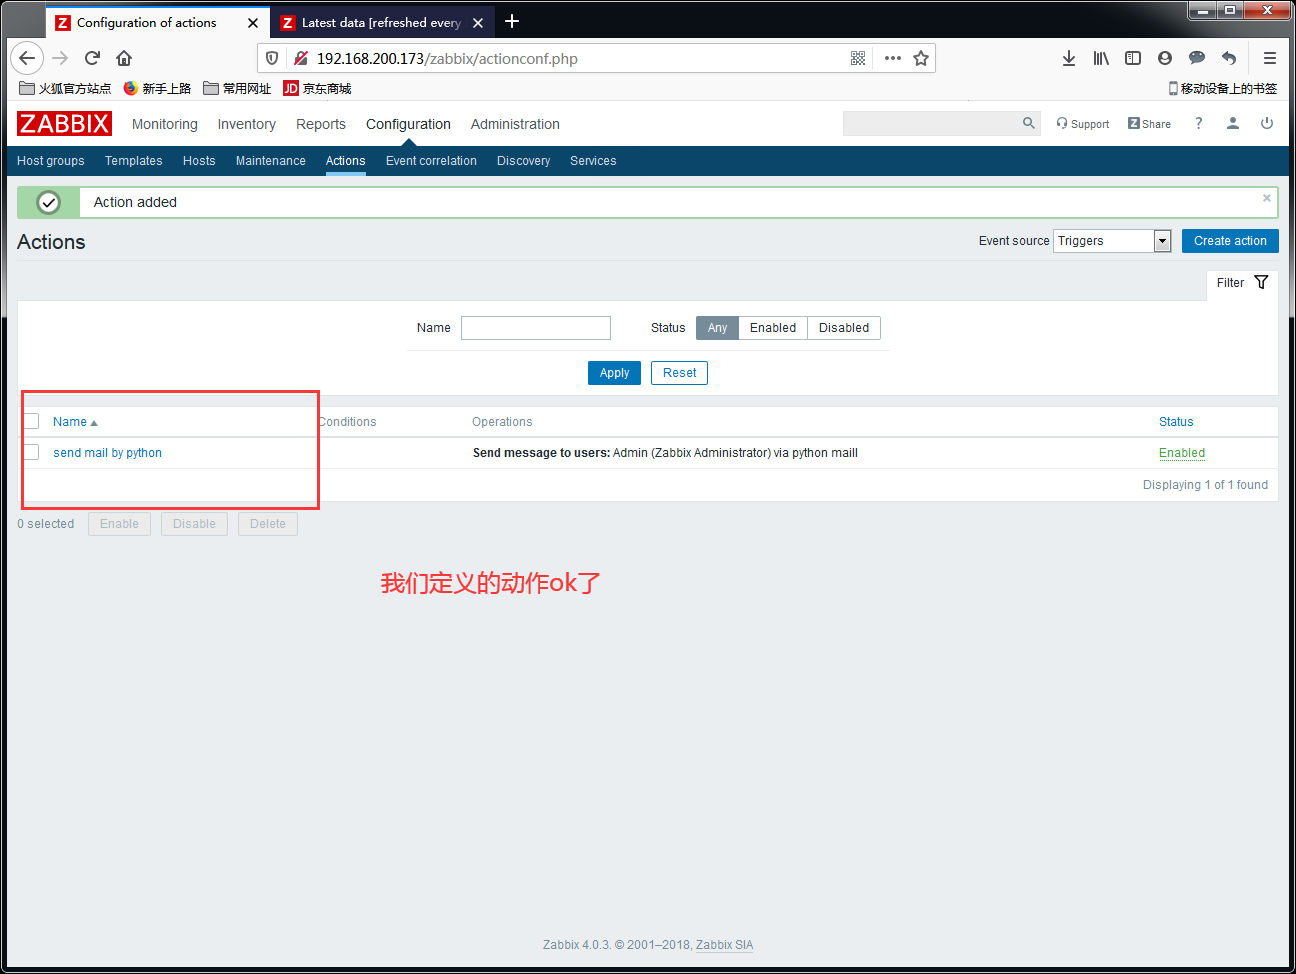1296x974 pixels.
Task: Open the QR code icon in address bar
Action: click(858, 58)
